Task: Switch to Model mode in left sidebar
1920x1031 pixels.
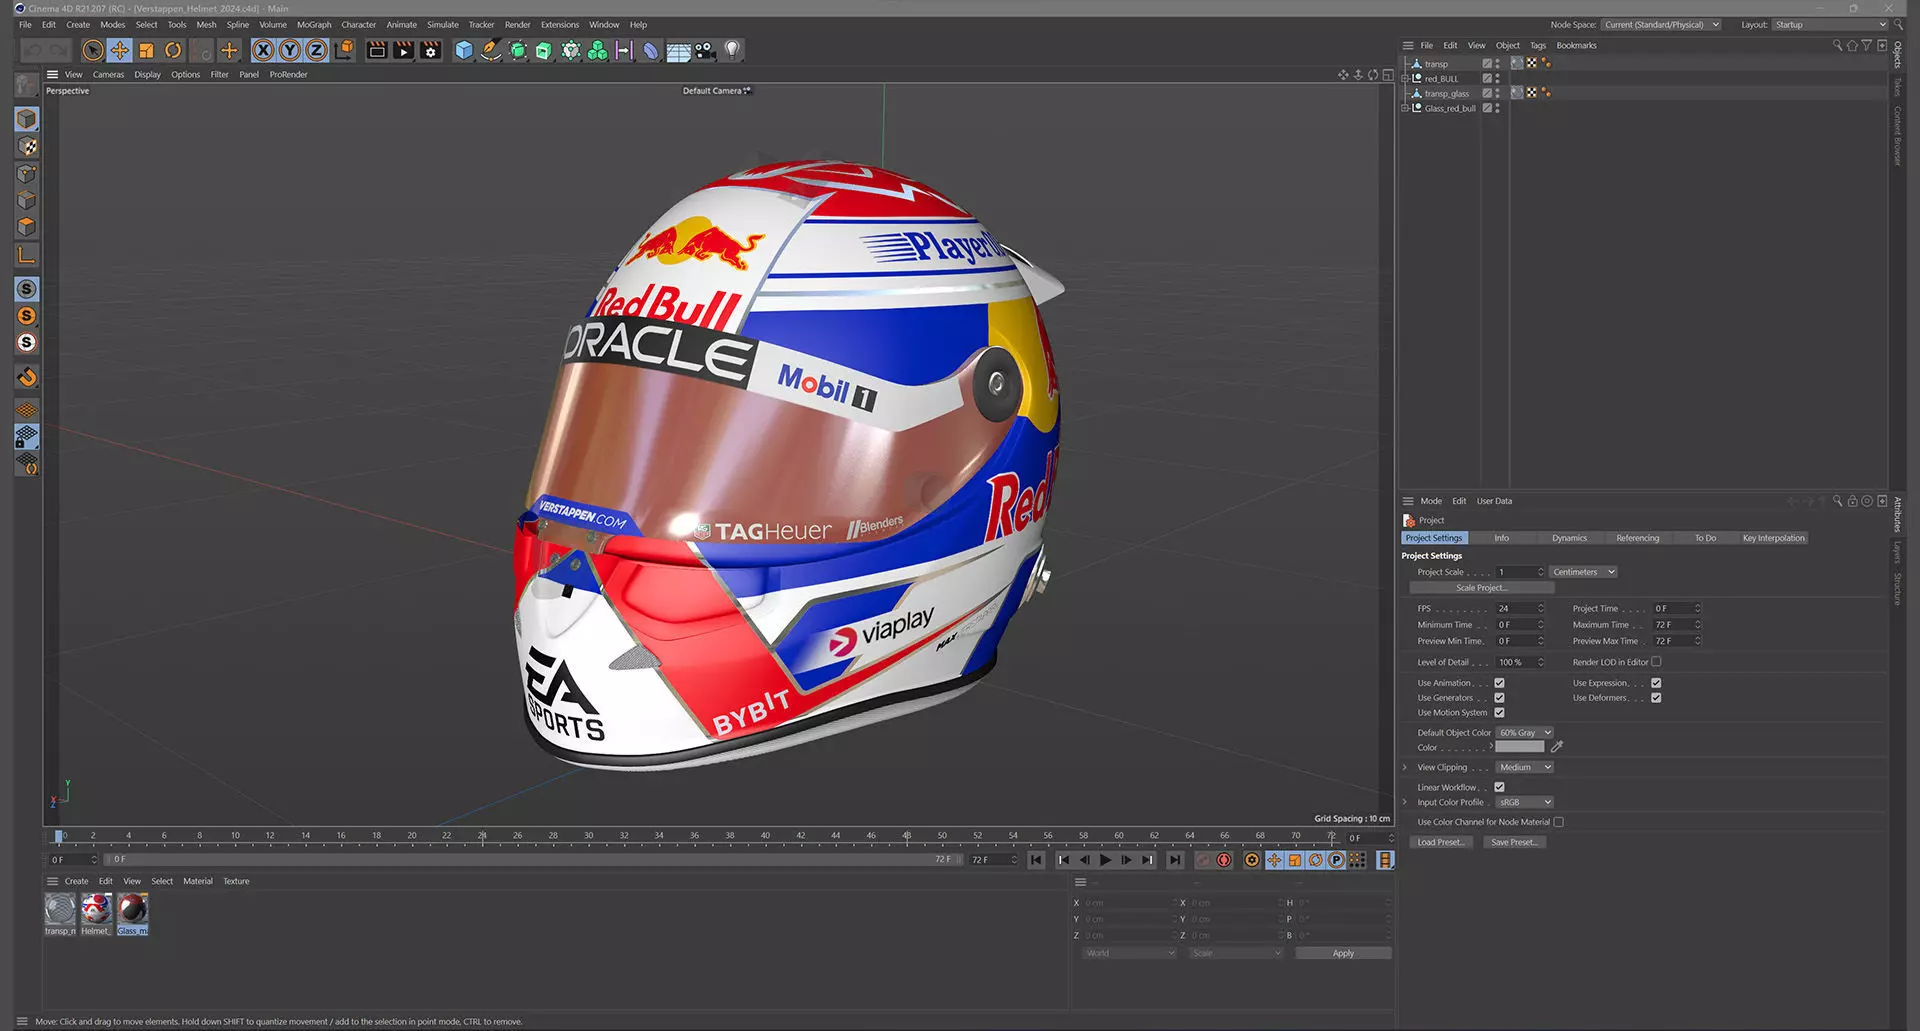Action: tap(27, 119)
